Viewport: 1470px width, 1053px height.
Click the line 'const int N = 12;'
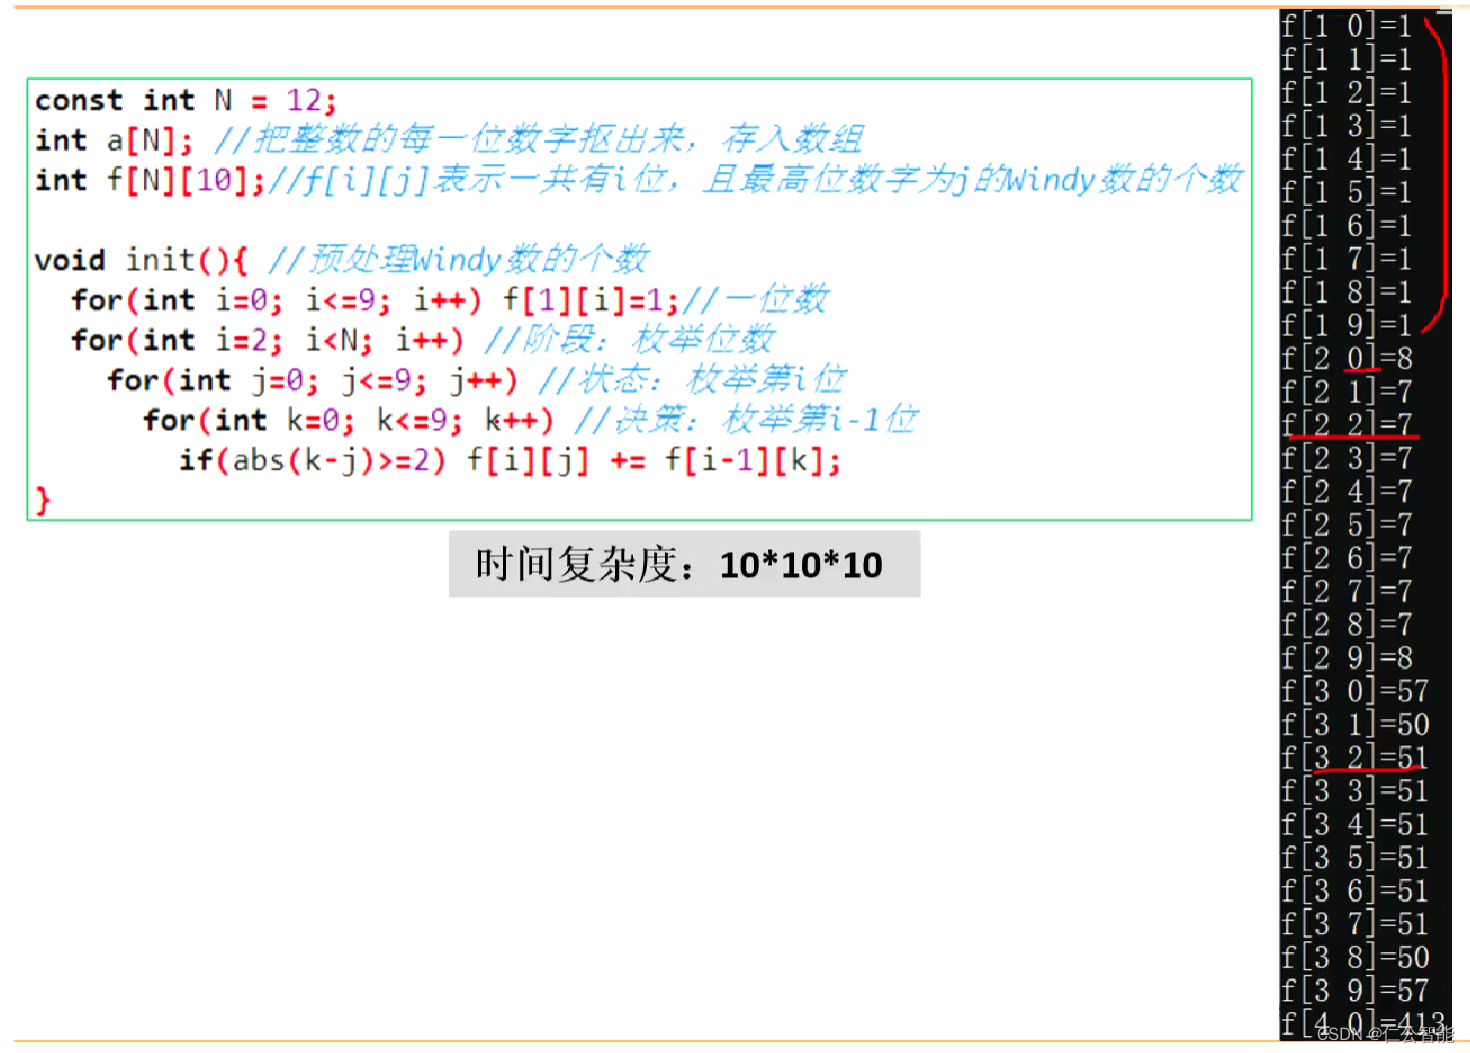pyautogui.click(x=186, y=100)
